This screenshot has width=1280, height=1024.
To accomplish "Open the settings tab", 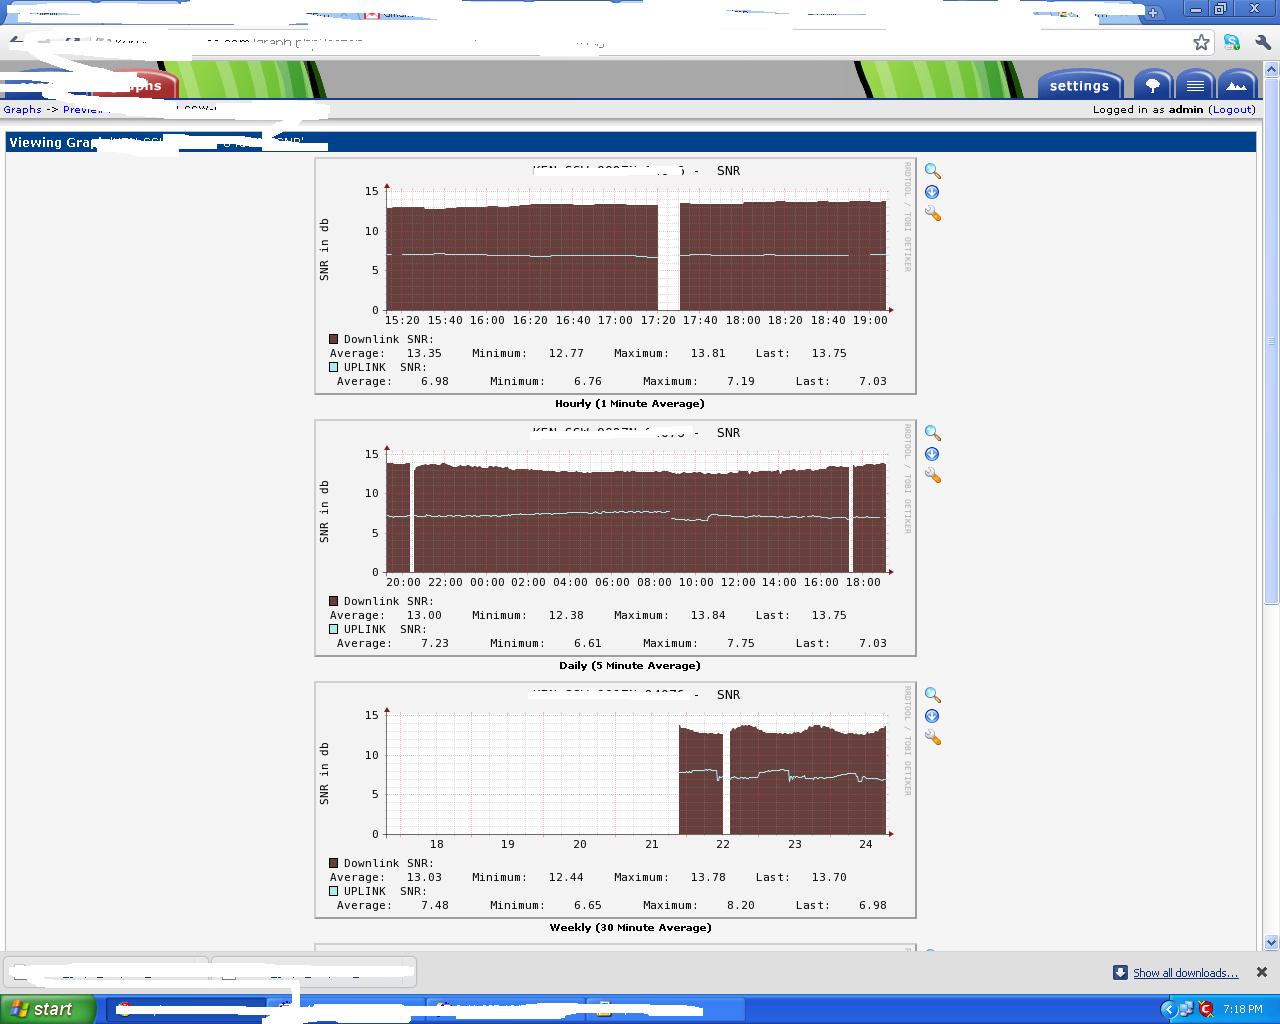I will 1080,85.
